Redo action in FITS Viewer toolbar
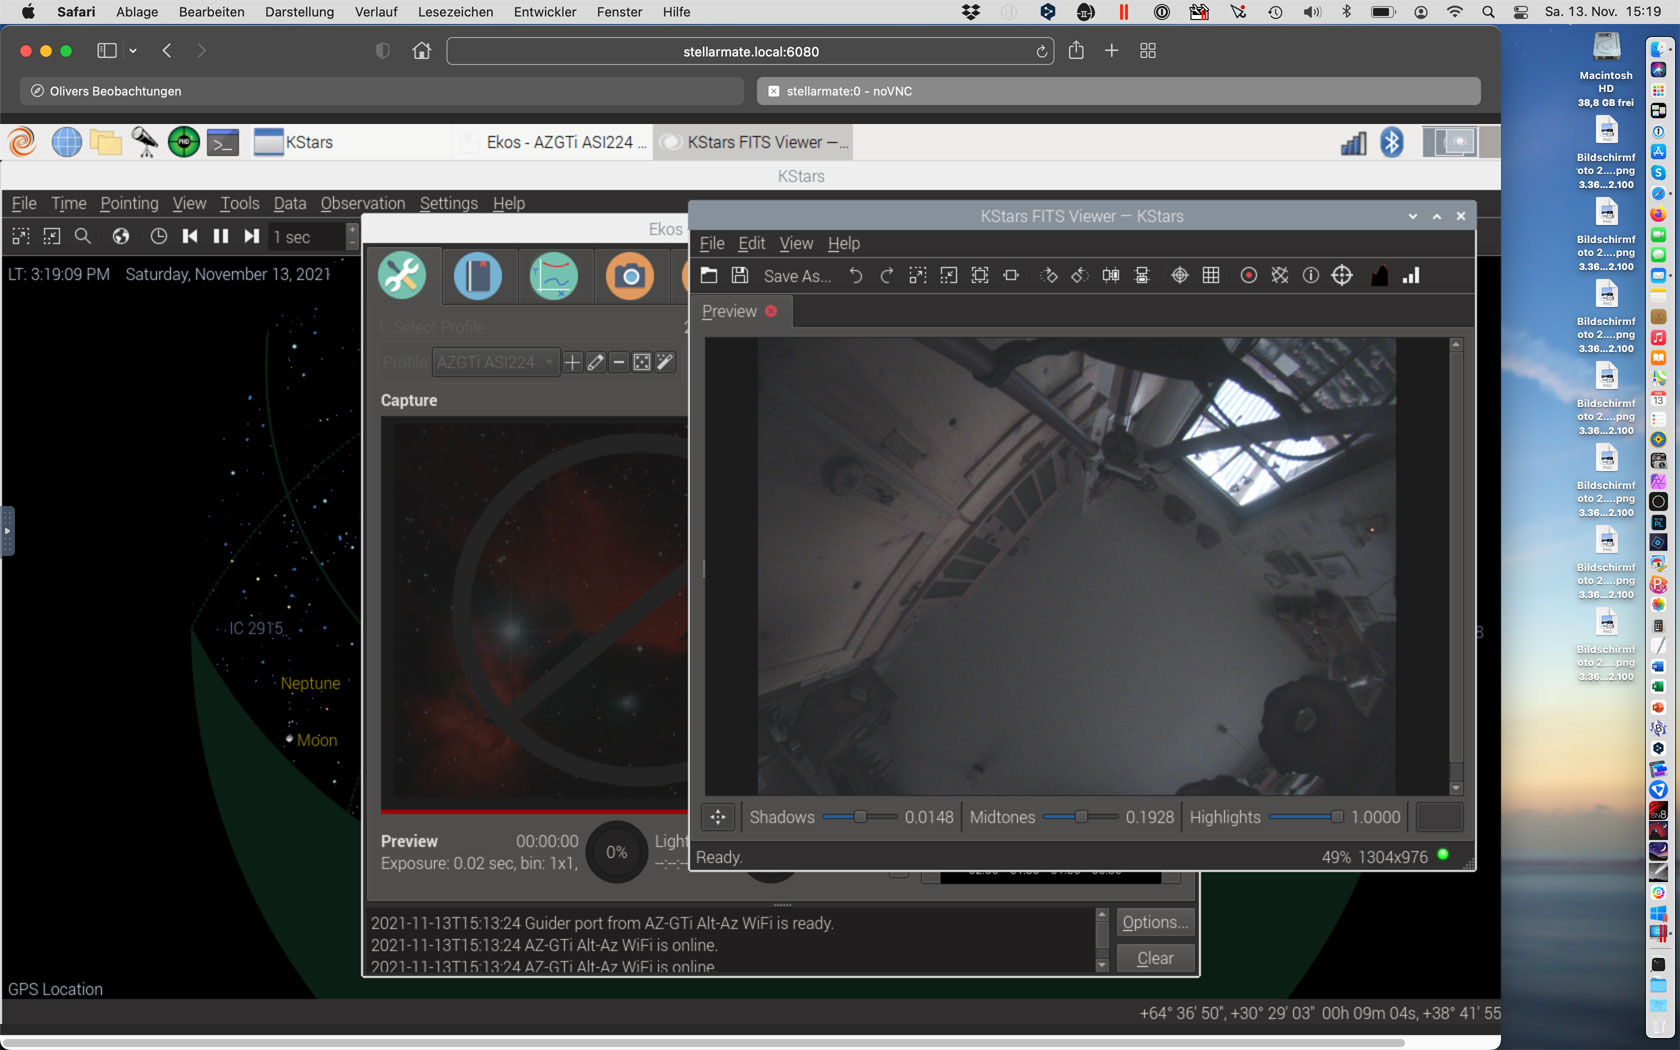Viewport: 1680px width, 1050px height. (x=886, y=275)
